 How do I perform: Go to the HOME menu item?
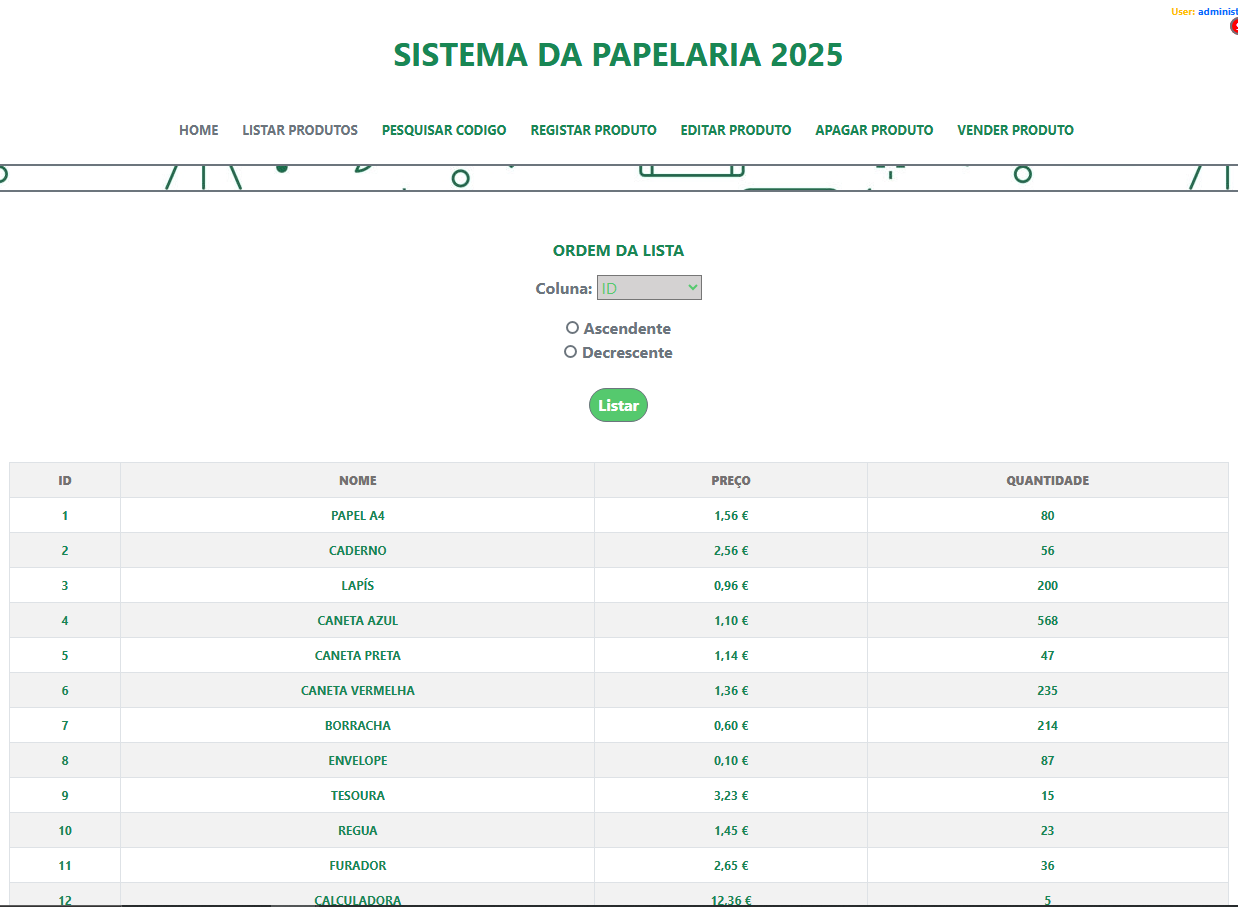coord(199,130)
